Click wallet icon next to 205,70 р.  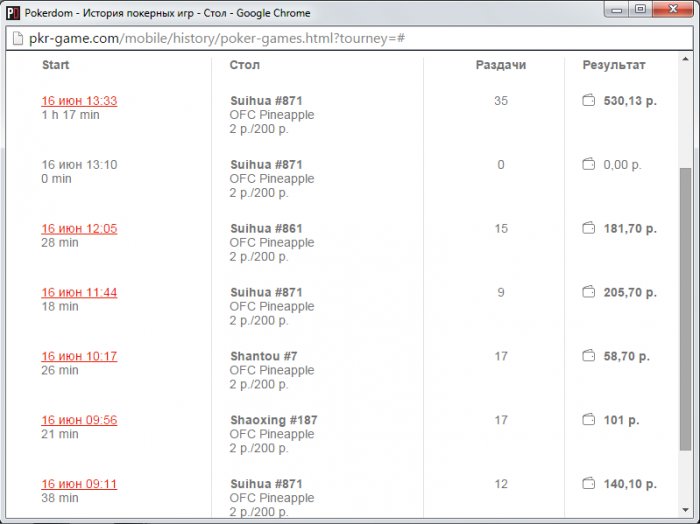coord(588,291)
